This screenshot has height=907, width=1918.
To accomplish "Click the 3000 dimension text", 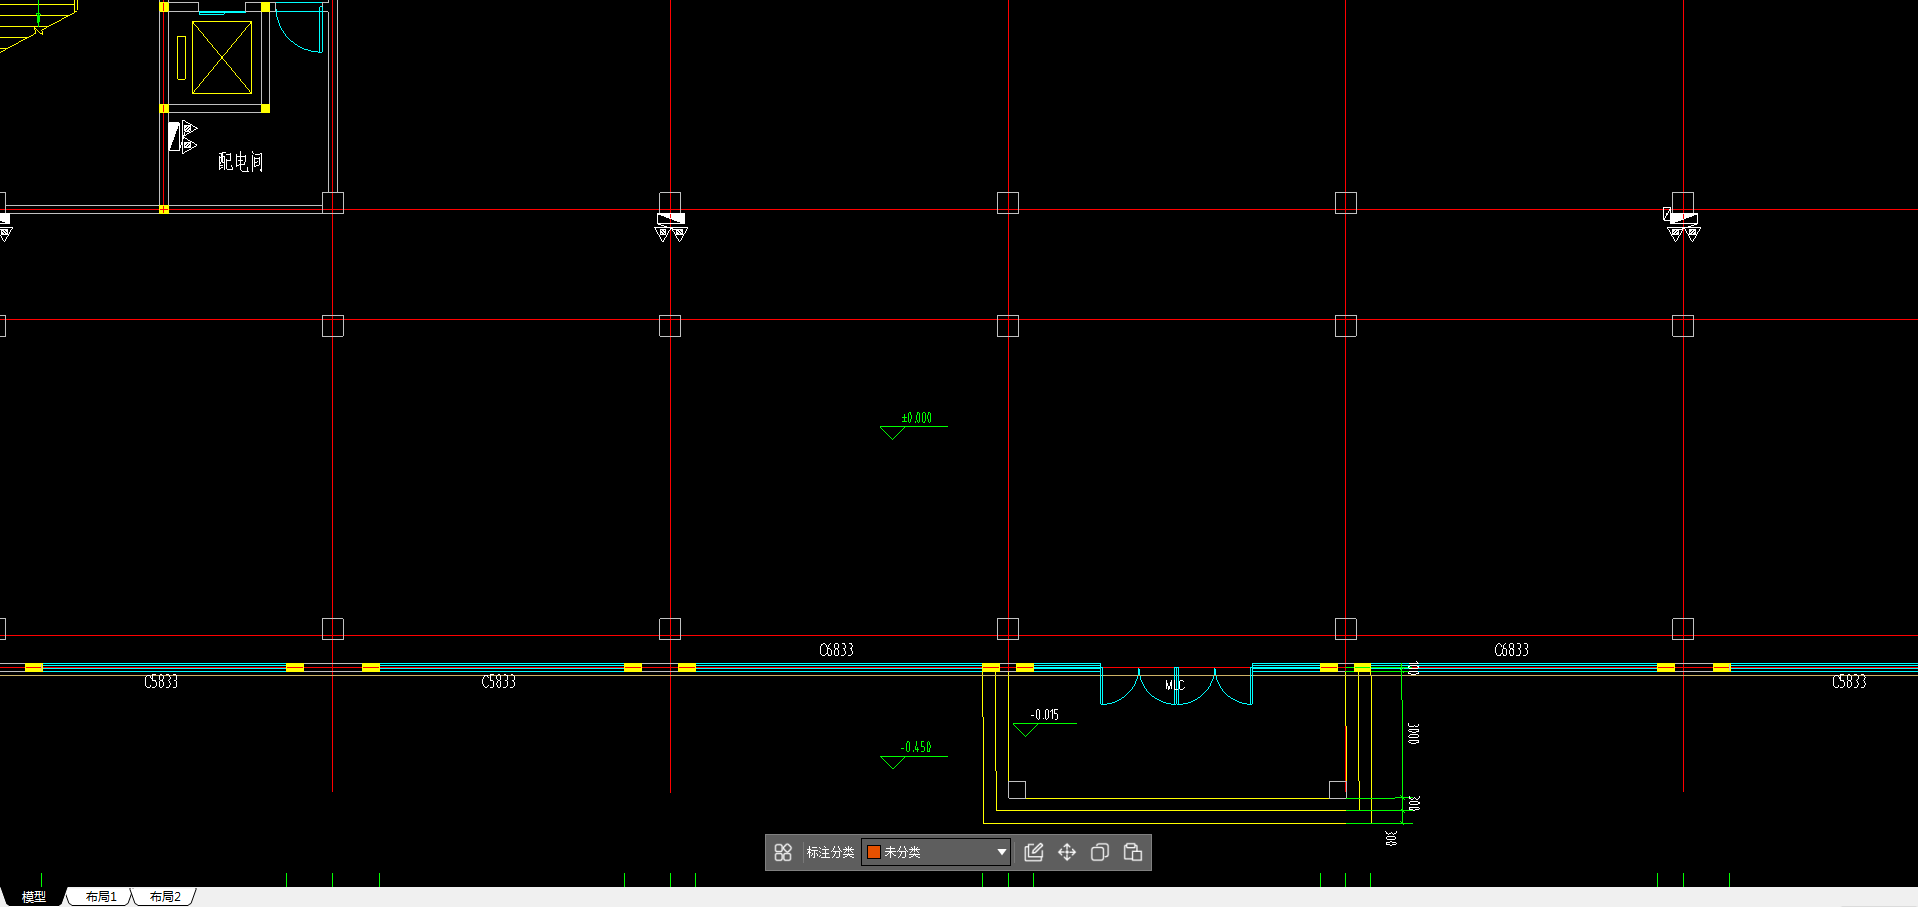I will pyautogui.click(x=1413, y=734).
